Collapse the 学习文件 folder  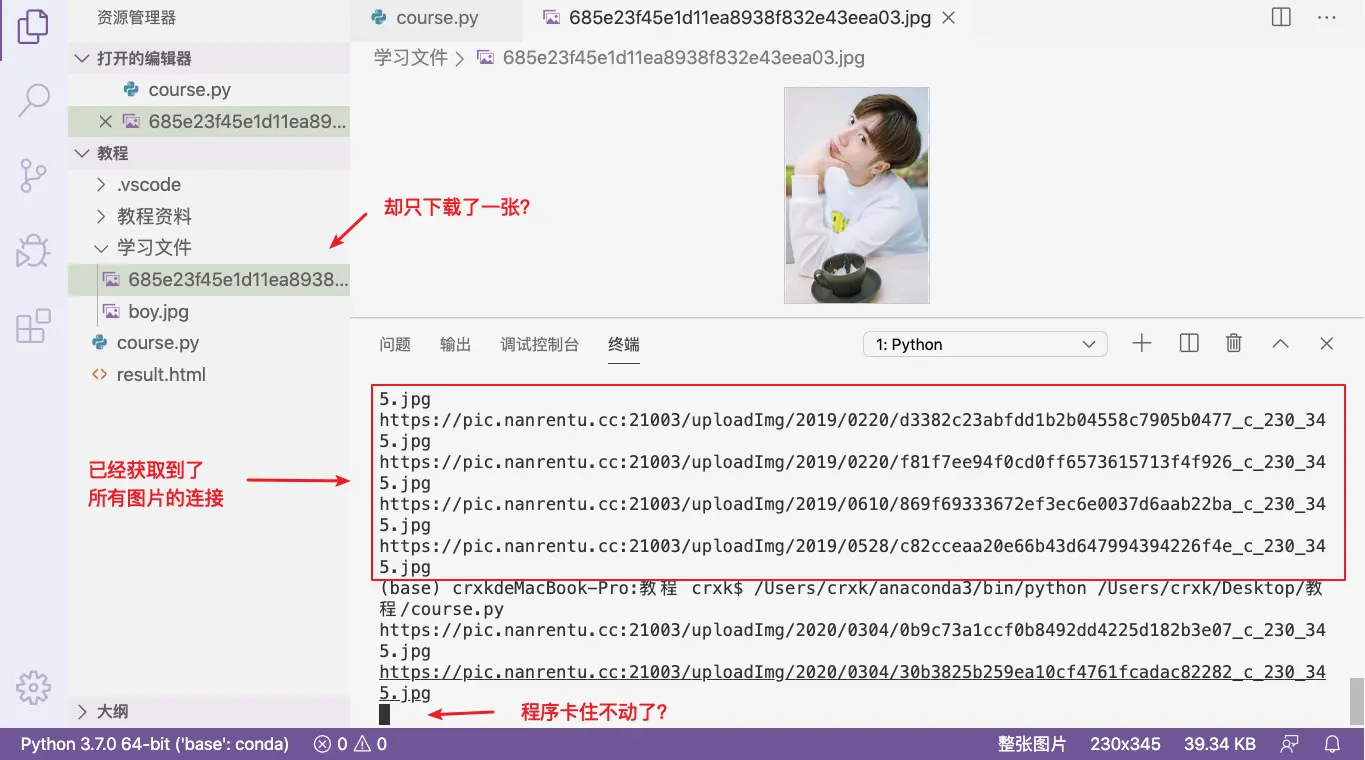pos(209,247)
